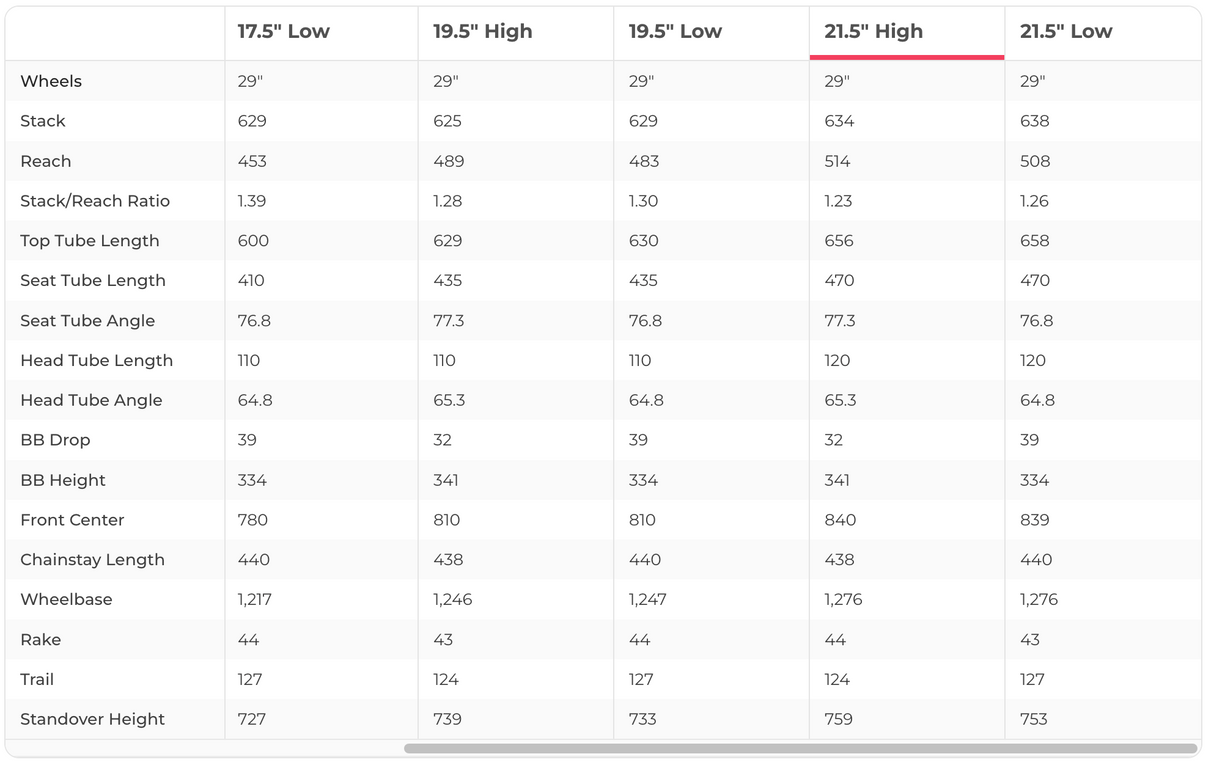Screen dimensions: 1214x765
Task: Click the Top Tube Length row label
Action: pyautogui.click(x=89, y=241)
